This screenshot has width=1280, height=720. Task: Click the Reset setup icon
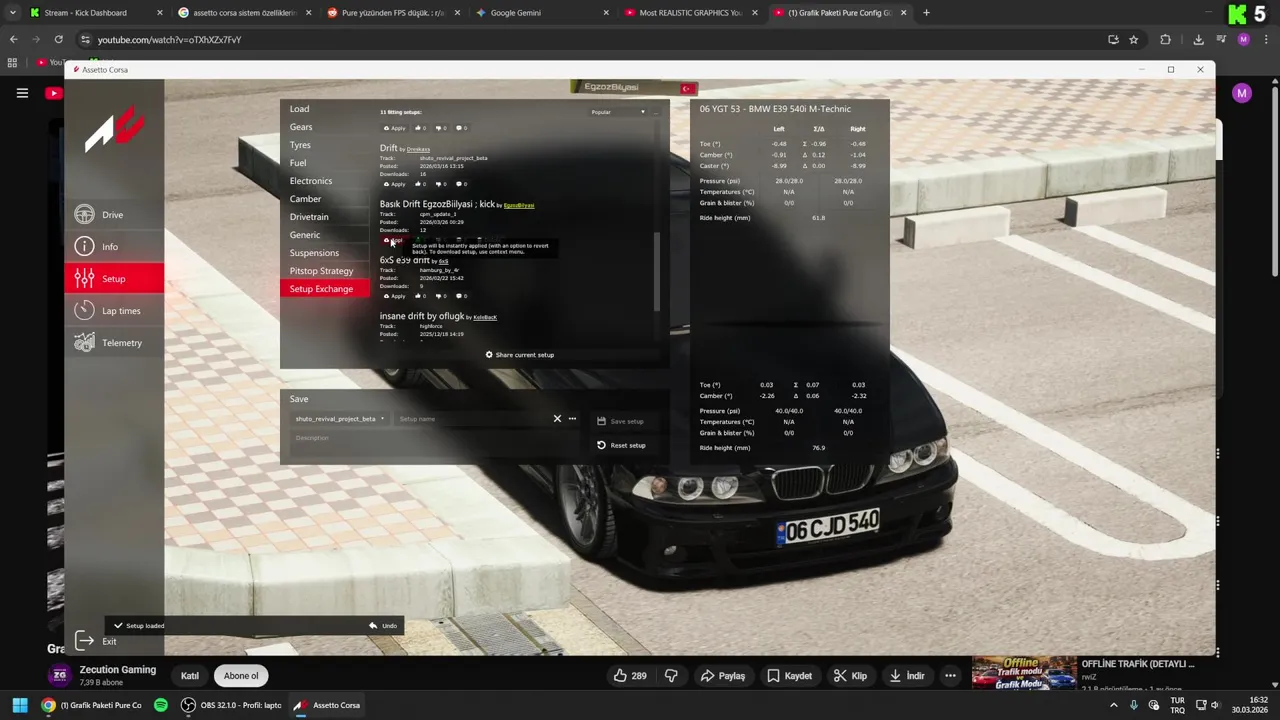tap(601, 445)
